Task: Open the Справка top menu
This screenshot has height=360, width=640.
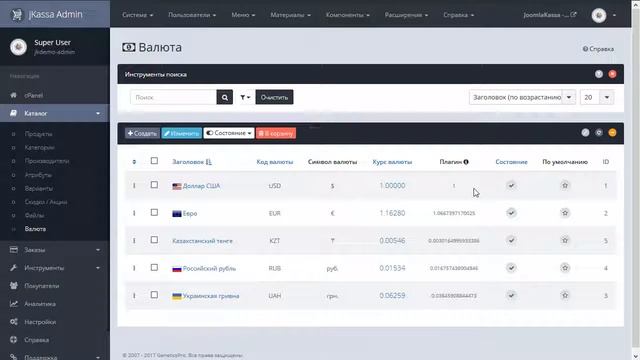Action: (458, 15)
